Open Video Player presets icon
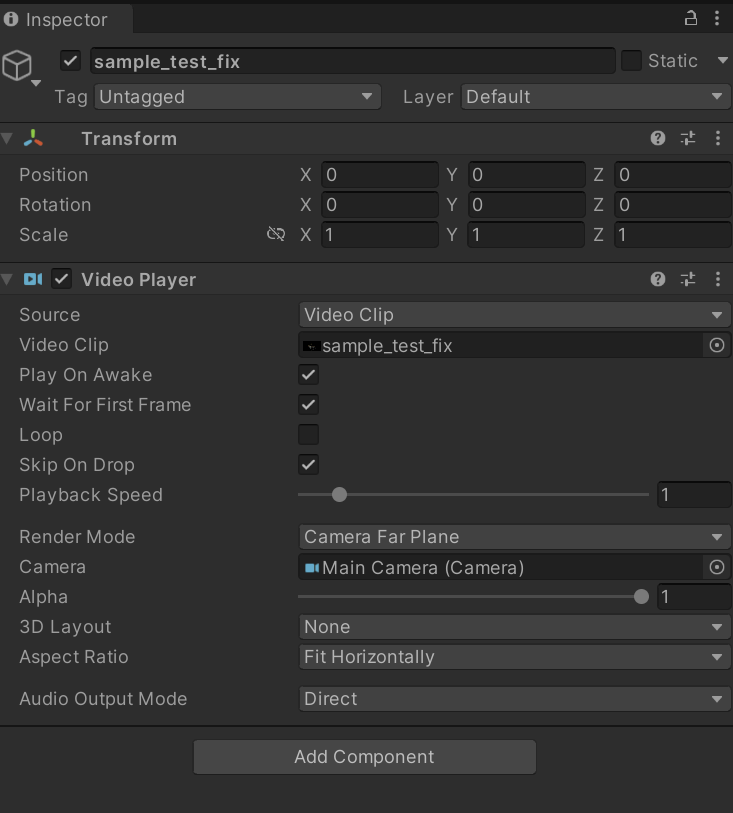 (x=688, y=279)
